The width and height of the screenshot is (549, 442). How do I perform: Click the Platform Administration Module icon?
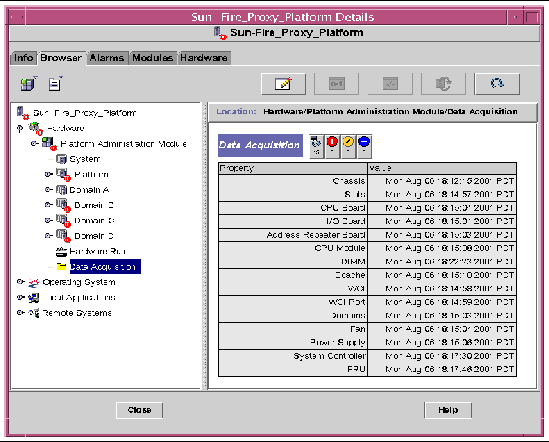[48, 143]
